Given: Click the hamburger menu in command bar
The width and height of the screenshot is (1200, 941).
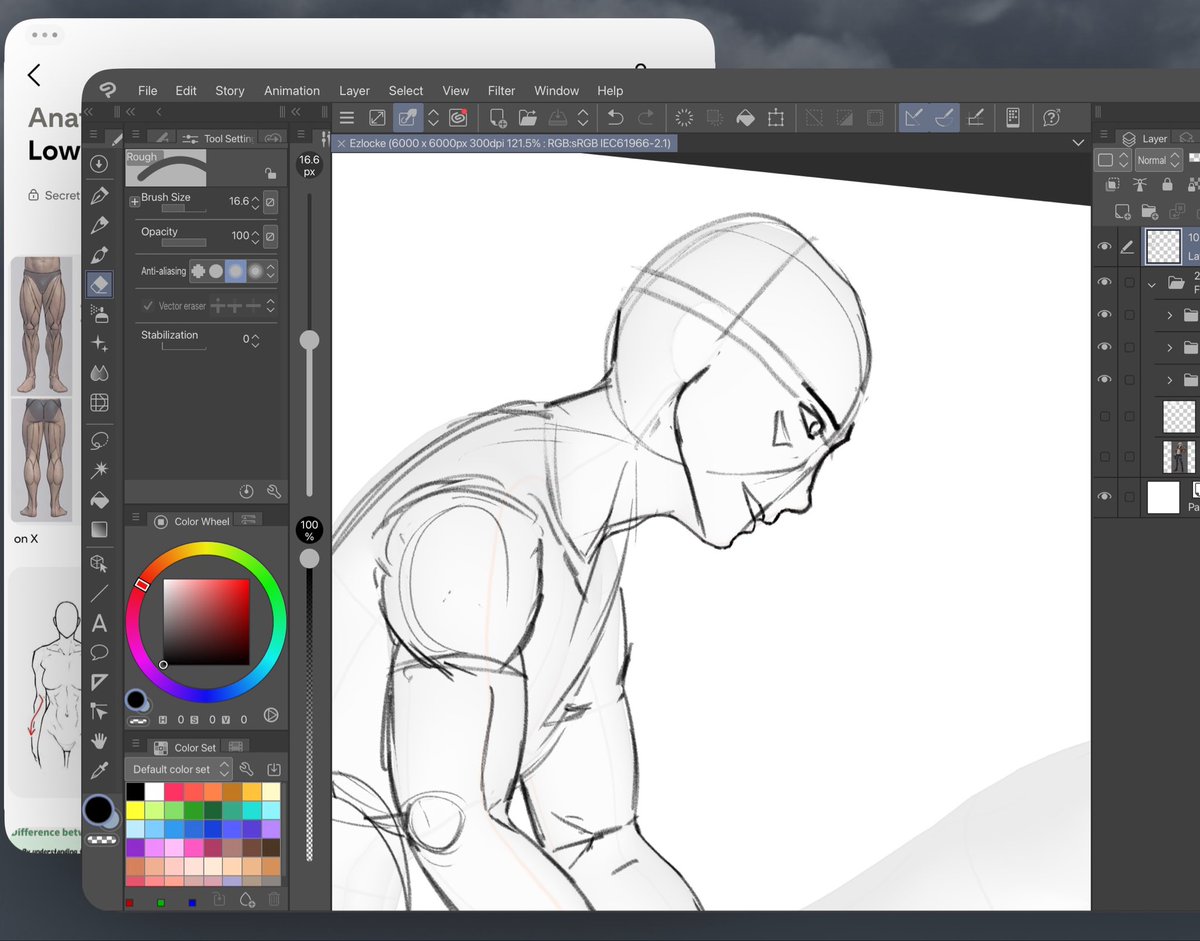Looking at the screenshot, I should [x=347, y=118].
